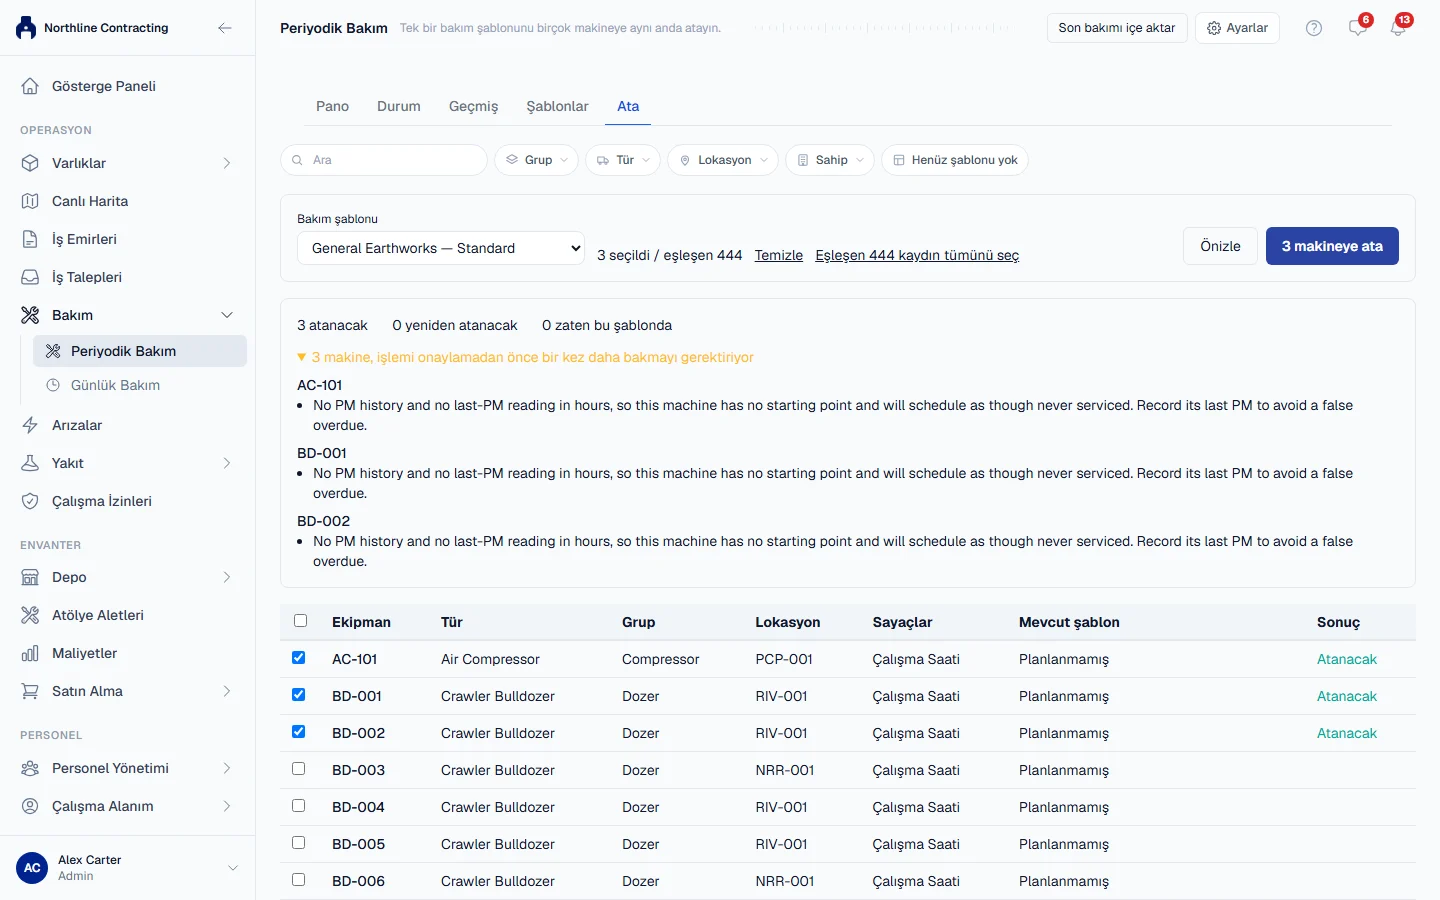
Task: Check the BD-003 row checkbox
Action: [x=298, y=769]
